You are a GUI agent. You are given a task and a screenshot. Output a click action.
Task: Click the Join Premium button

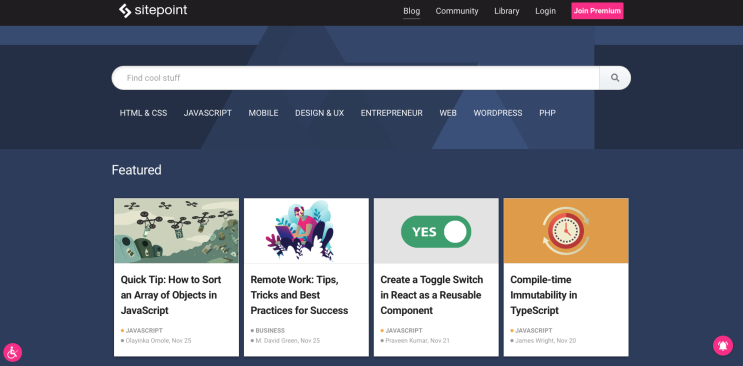pyautogui.click(x=597, y=11)
